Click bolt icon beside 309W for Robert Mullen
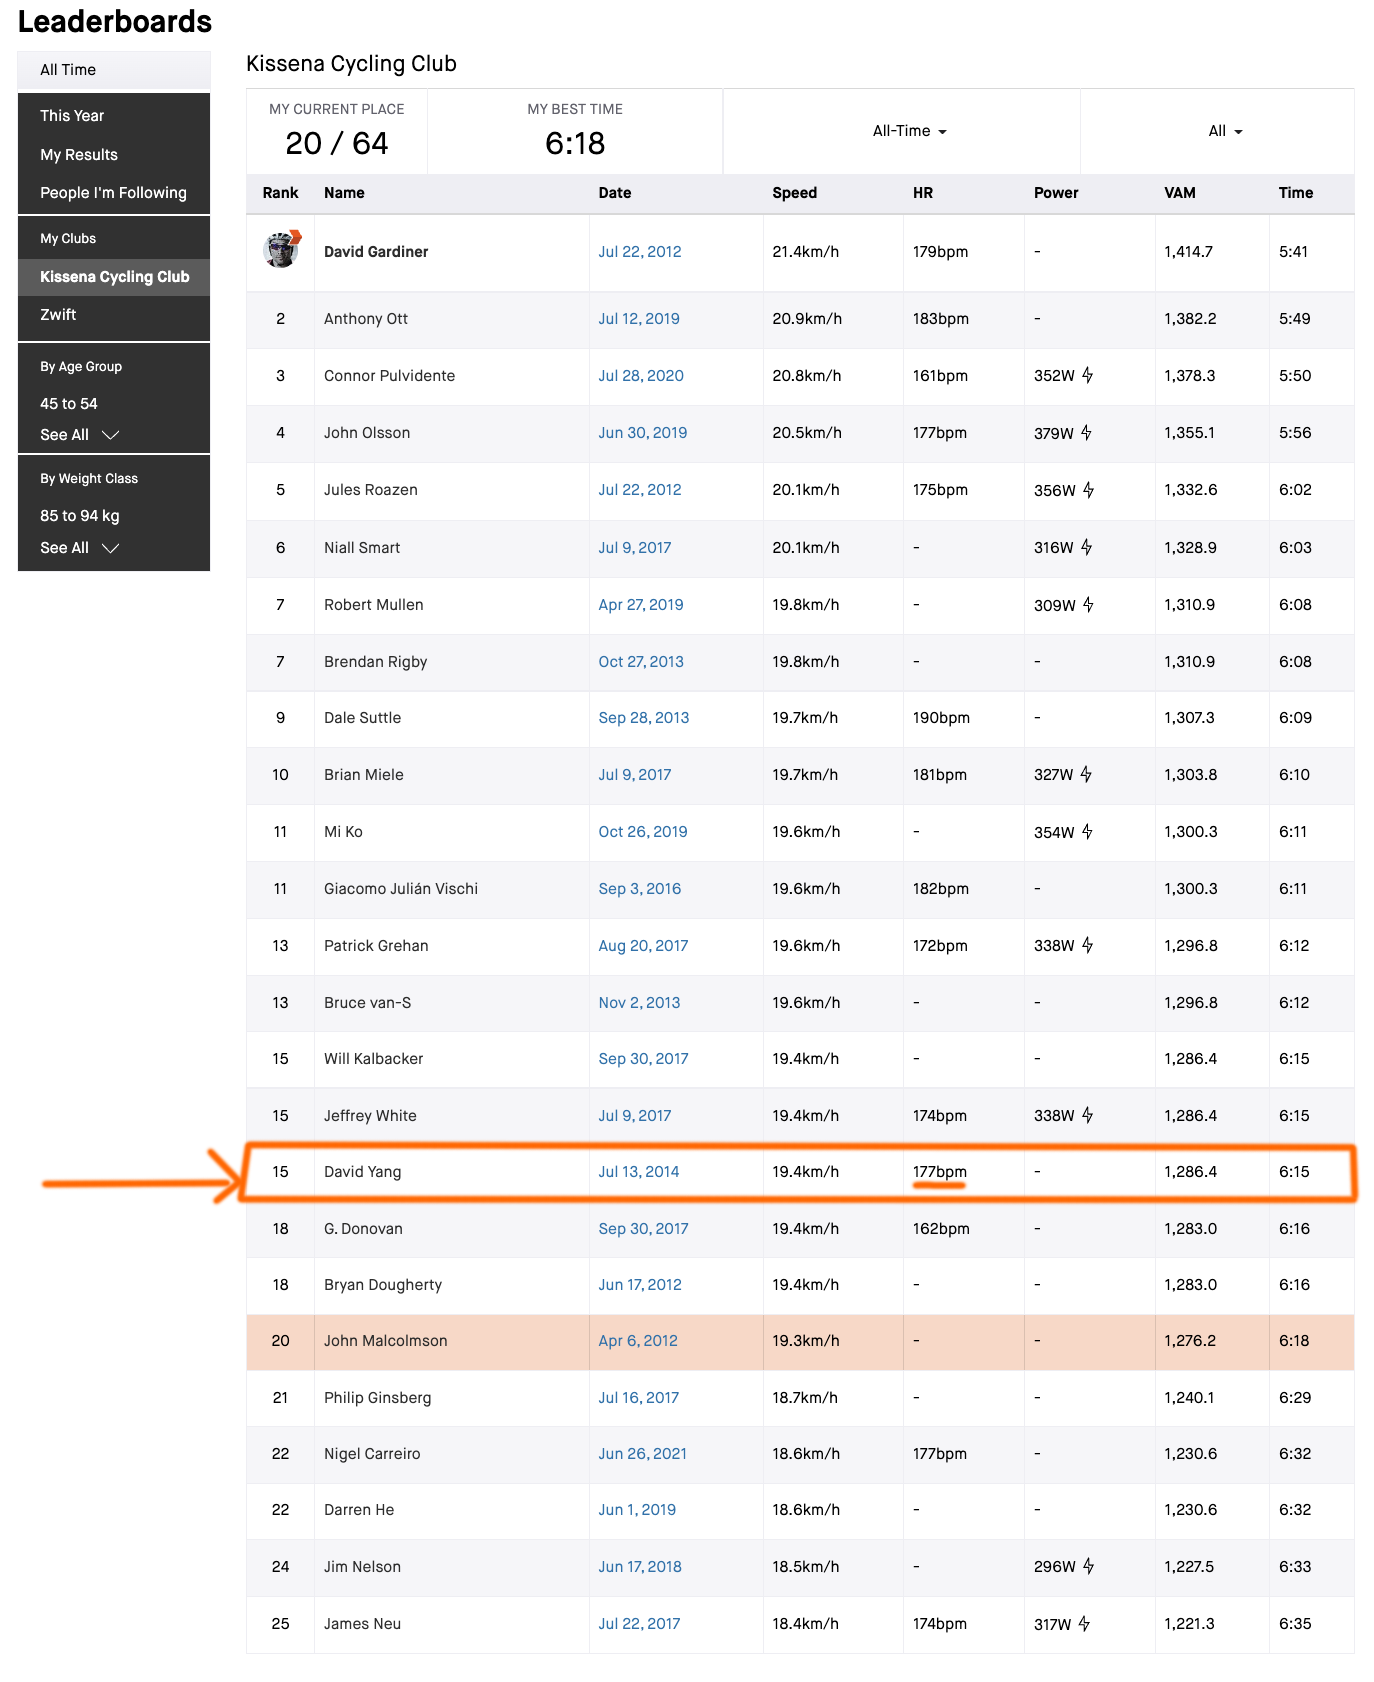1374x1682 pixels. click(x=1088, y=604)
